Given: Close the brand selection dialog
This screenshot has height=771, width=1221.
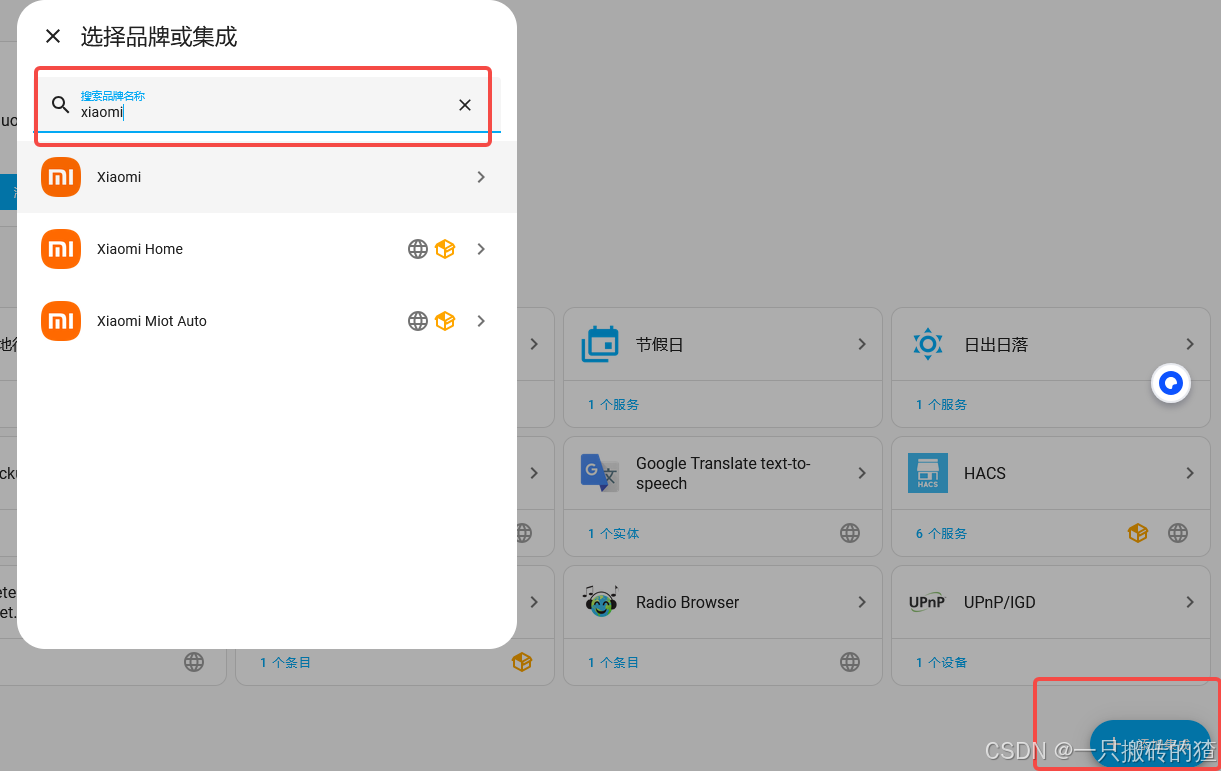Looking at the screenshot, I should pyautogui.click(x=53, y=37).
